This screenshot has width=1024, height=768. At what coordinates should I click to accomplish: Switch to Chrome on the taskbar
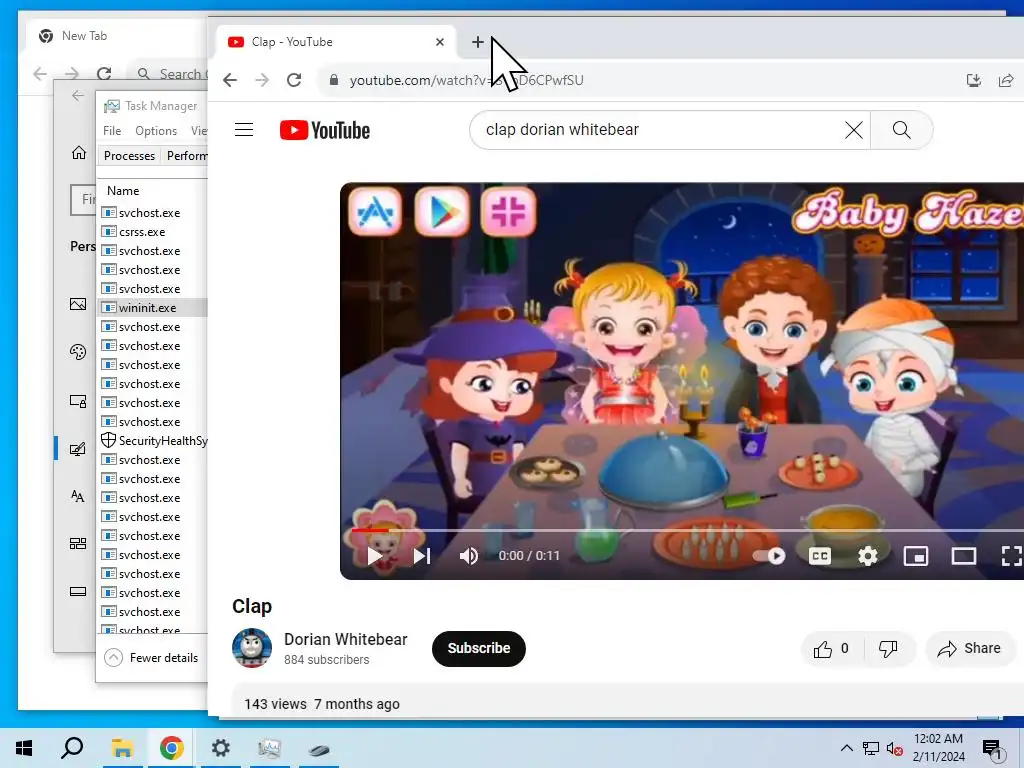click(171, 748)
